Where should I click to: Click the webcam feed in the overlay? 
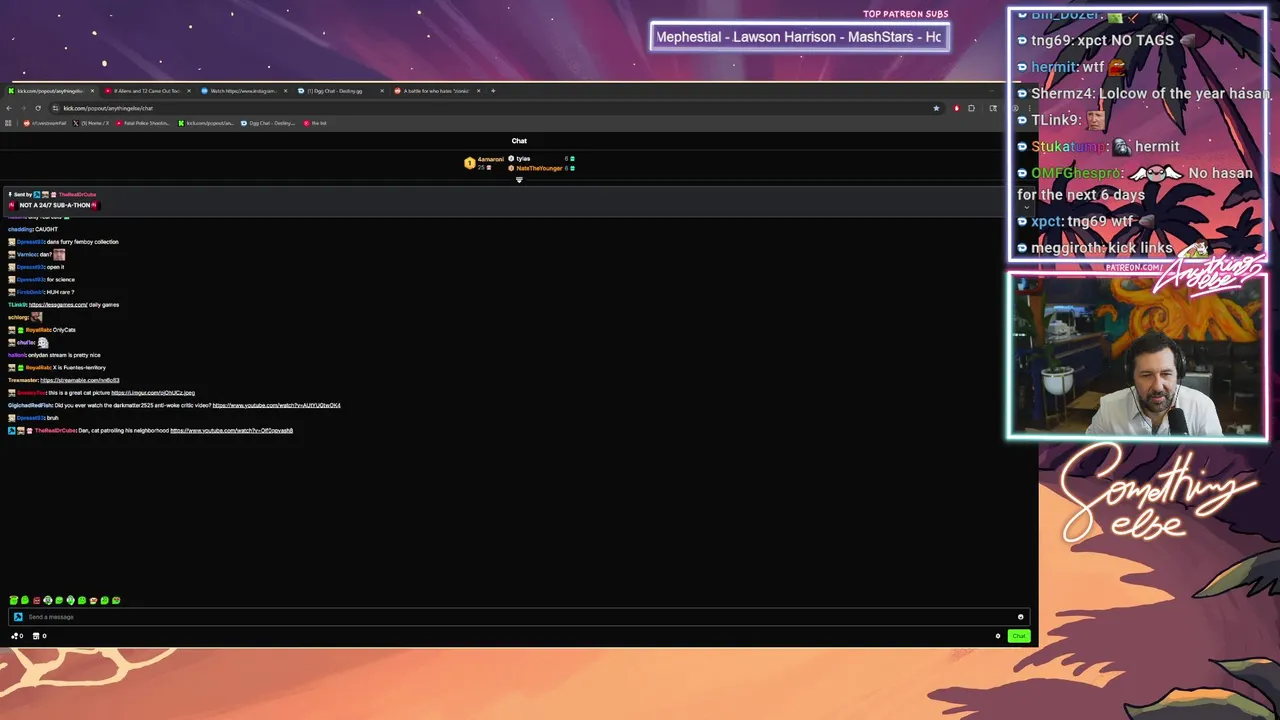tap(1137, 356)
